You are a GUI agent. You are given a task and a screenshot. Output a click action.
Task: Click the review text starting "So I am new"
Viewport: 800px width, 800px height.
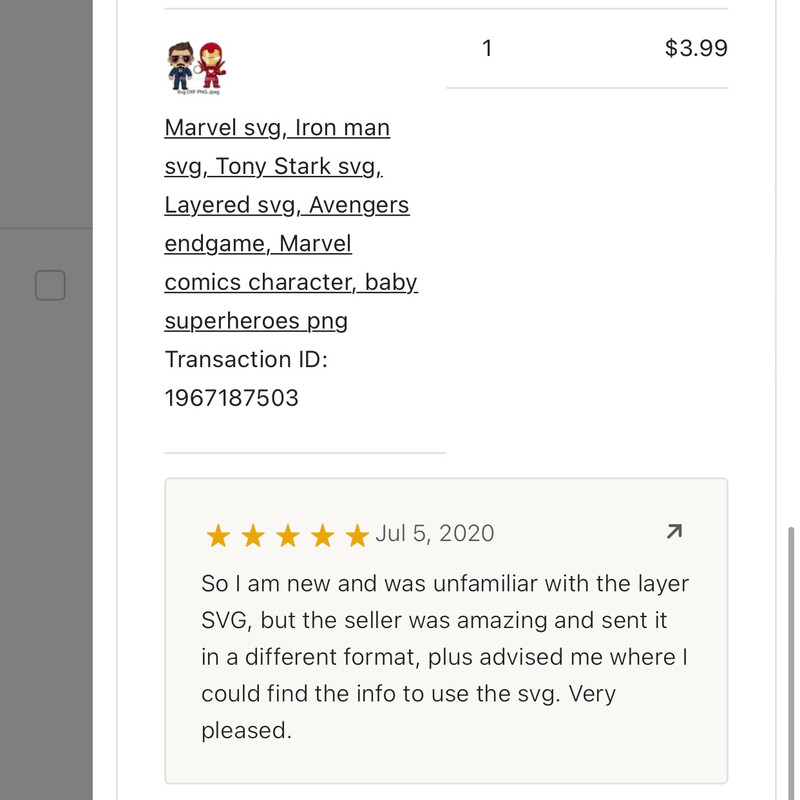445,583
